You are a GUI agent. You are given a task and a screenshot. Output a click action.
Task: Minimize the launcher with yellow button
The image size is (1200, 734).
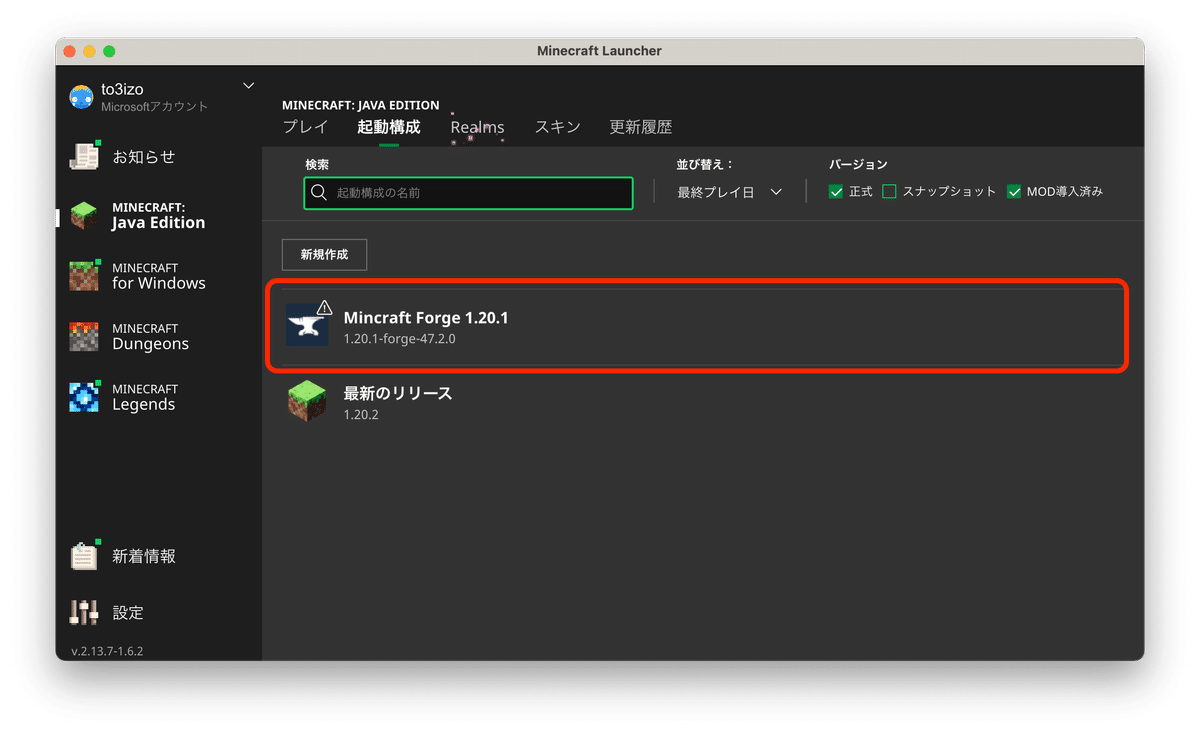point(89,51)
